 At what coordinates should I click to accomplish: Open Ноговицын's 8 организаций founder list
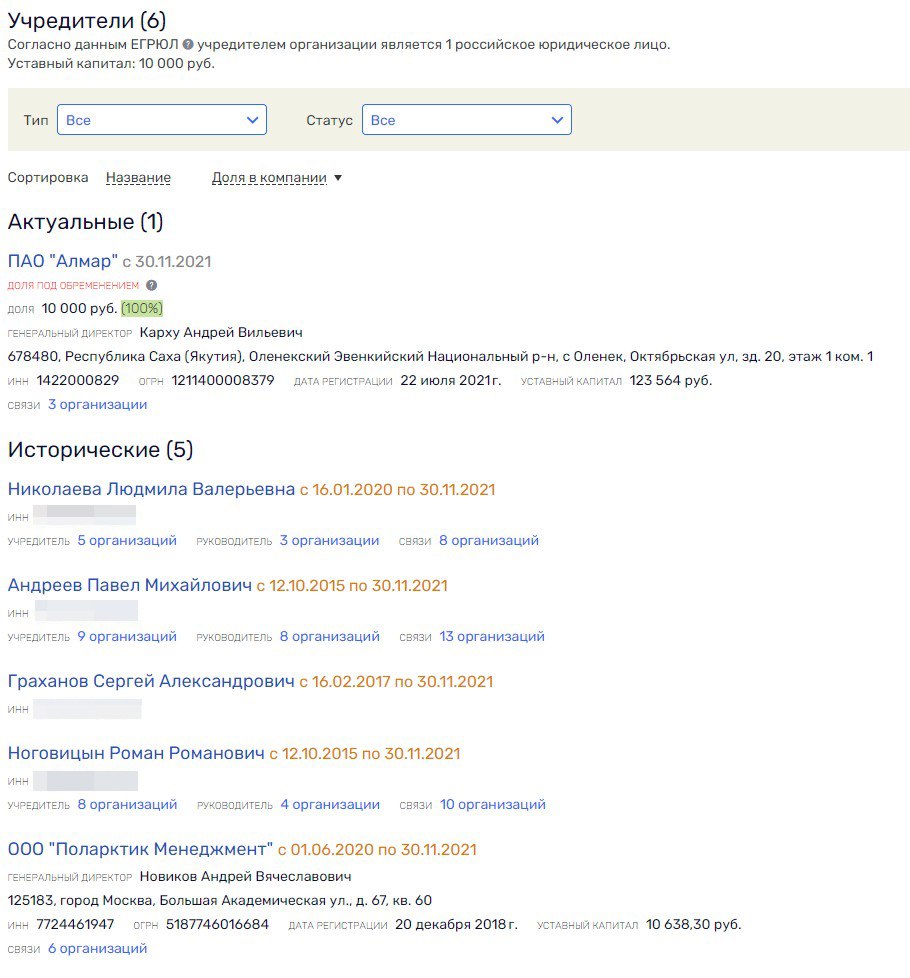pos(127,804)
